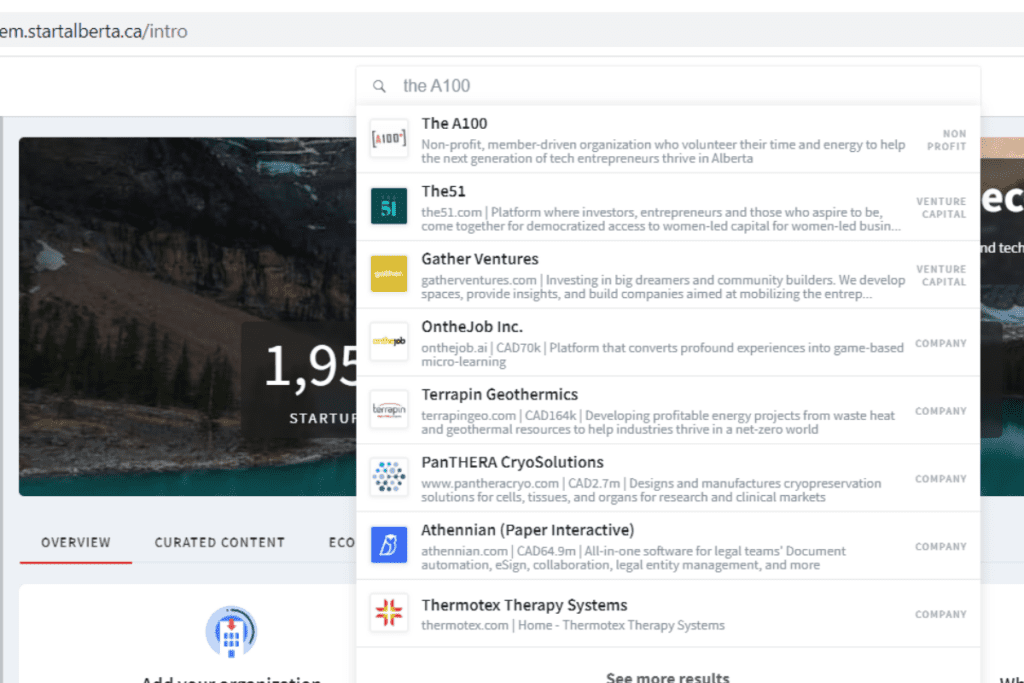Screen dimensions: 1024x683
Task: Click the Add your organization building icon
Action: click(x=231, y=631)
